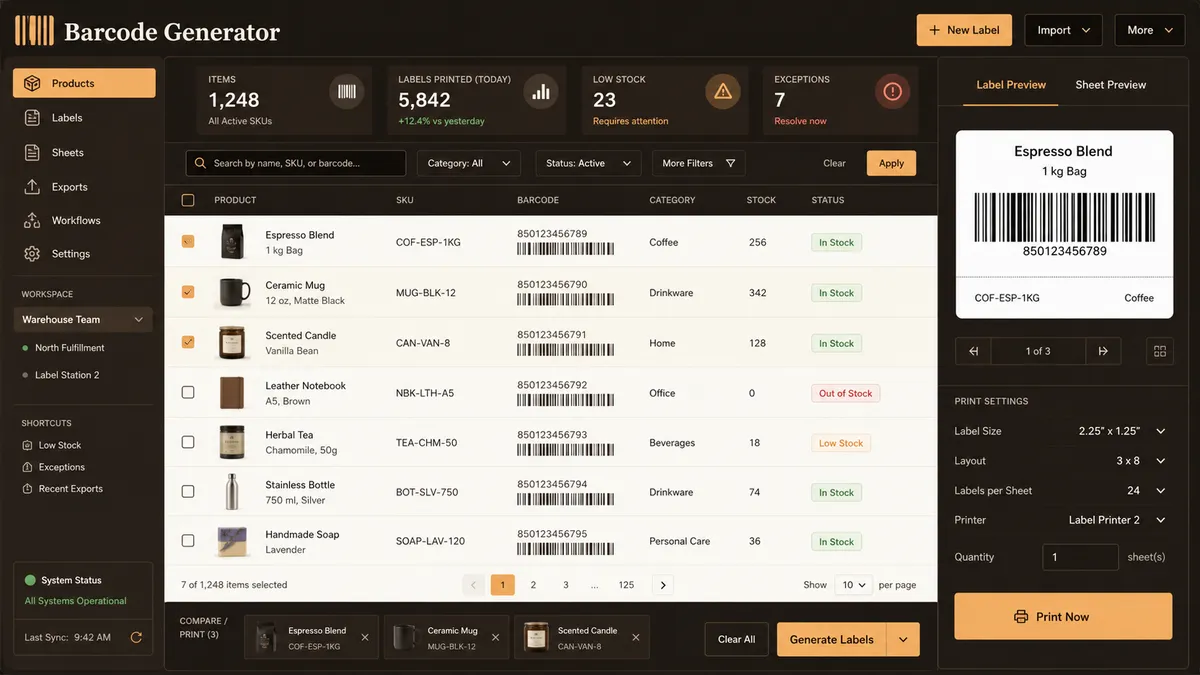Switch to the Label Preview tab
The width and height of the screenshot is (1200, 675).
click(x=1011, y=85)
